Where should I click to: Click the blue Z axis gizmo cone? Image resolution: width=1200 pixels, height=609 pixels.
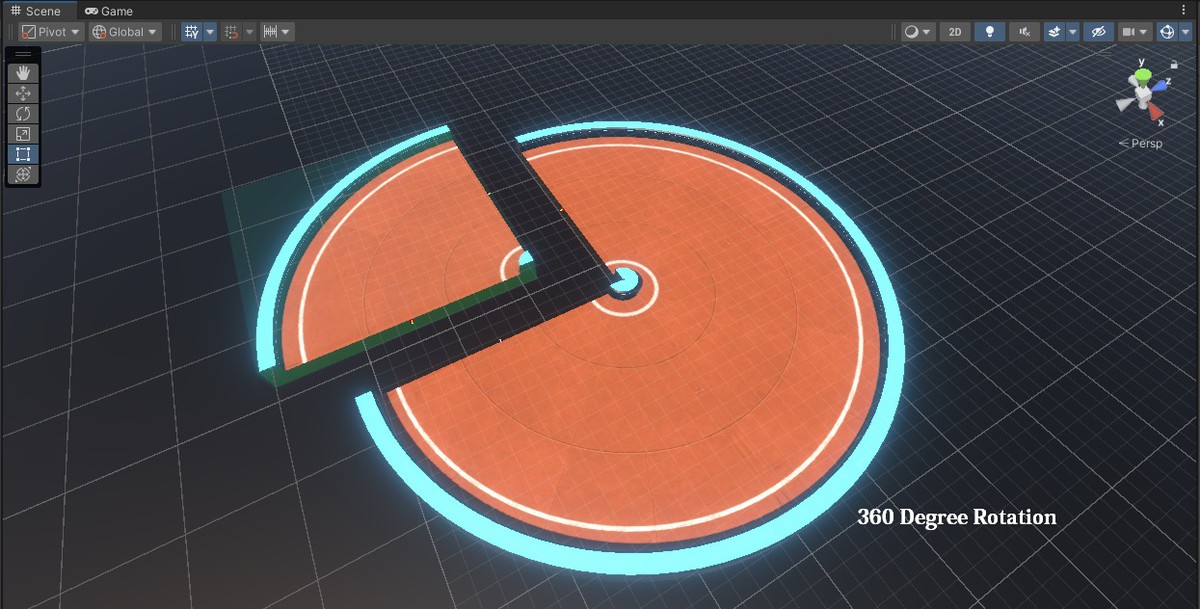1158,84
